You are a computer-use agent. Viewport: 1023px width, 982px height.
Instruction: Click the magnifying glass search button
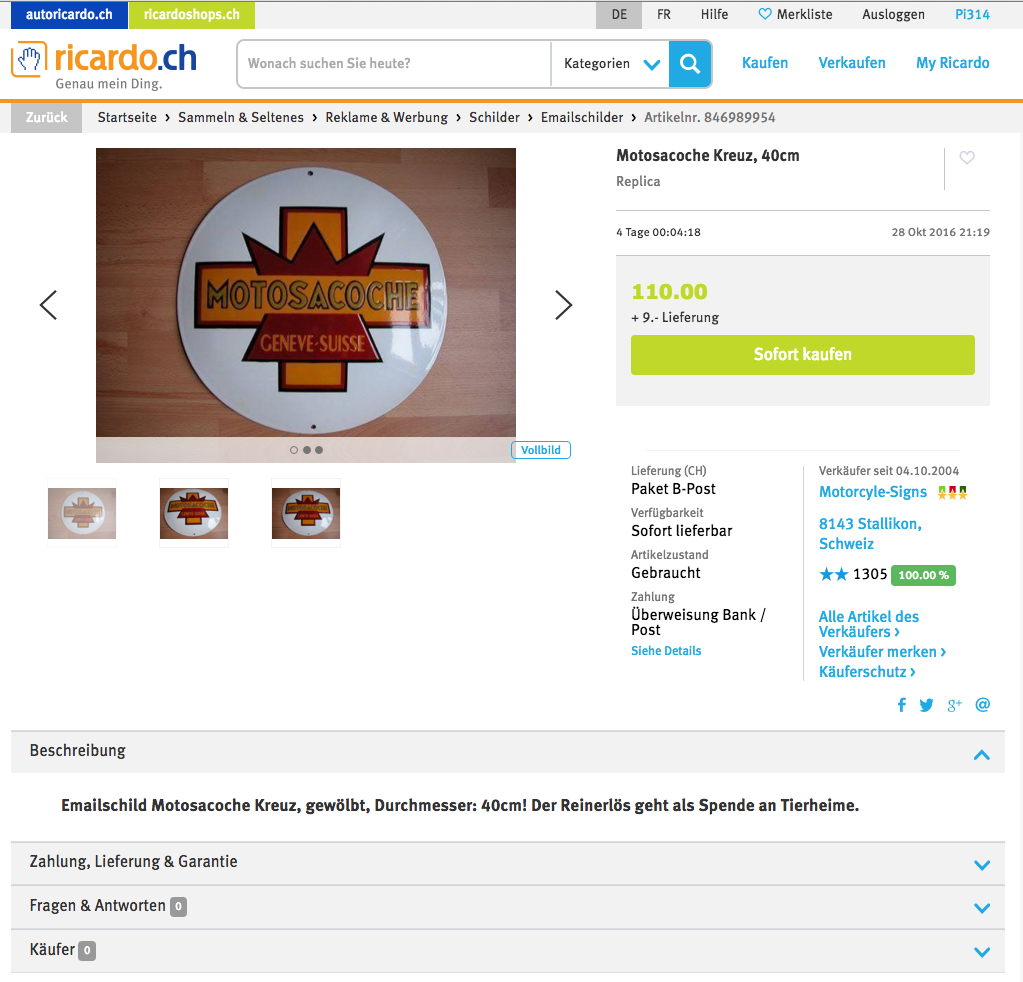[x=690, y=63]
